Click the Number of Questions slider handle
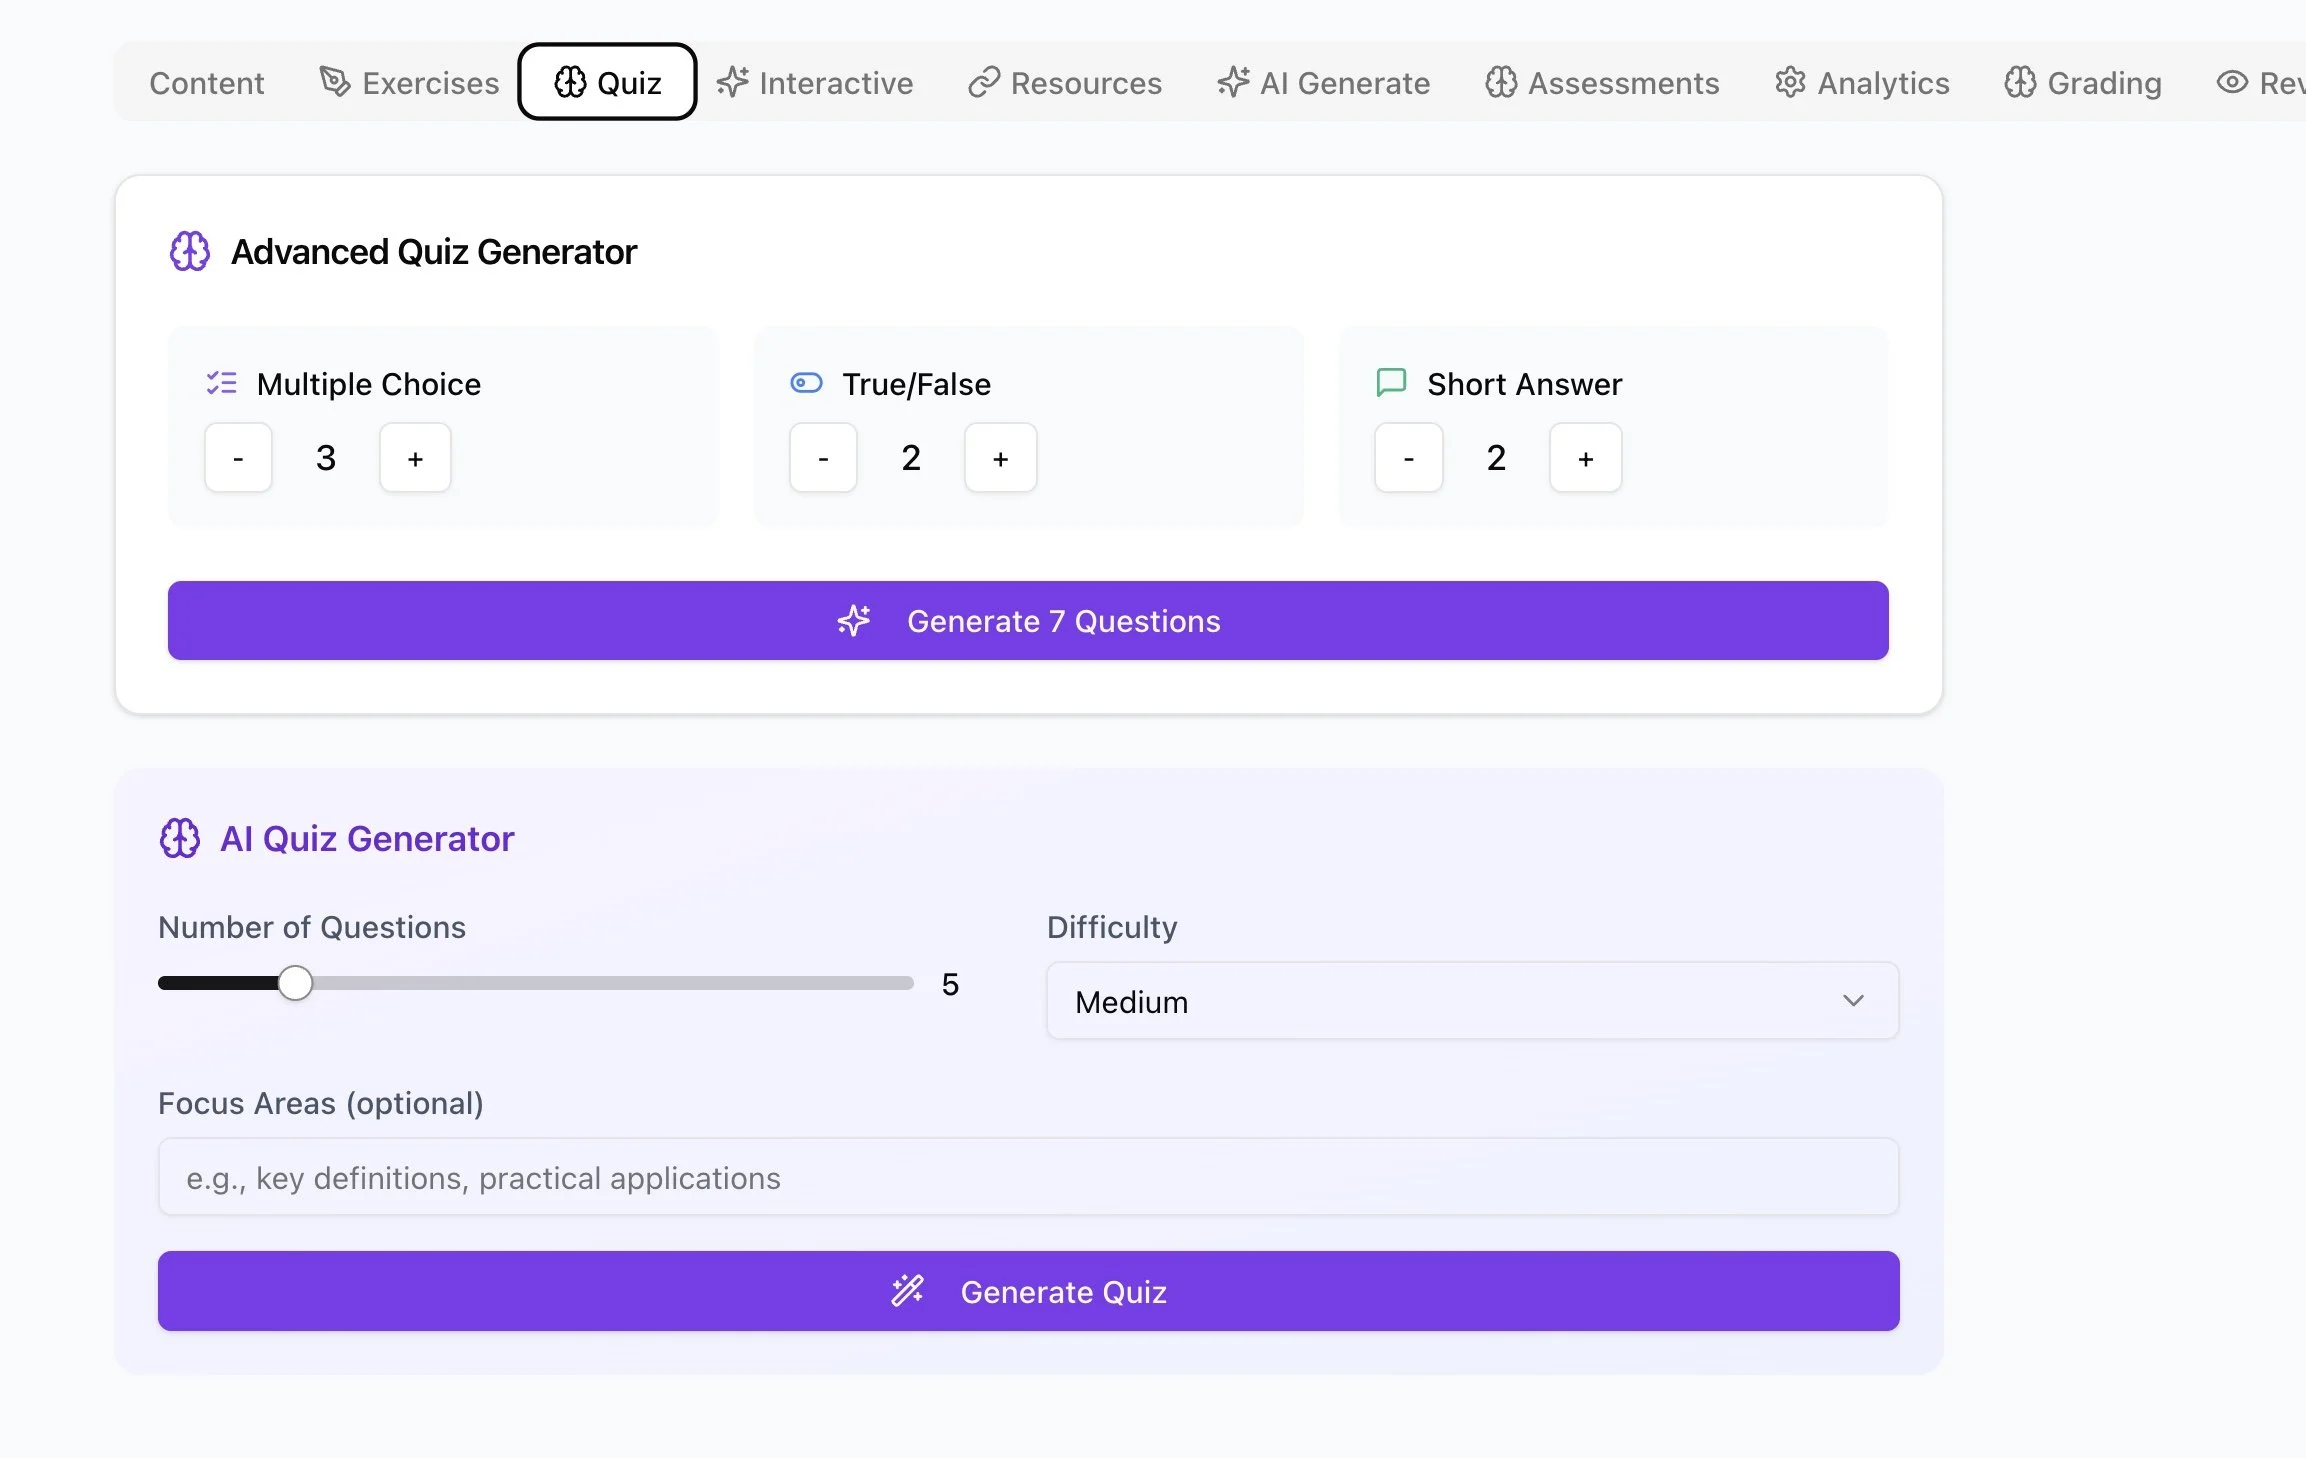The width and height of the screenshot is (2306, 1458). click(x=295, y=983)
